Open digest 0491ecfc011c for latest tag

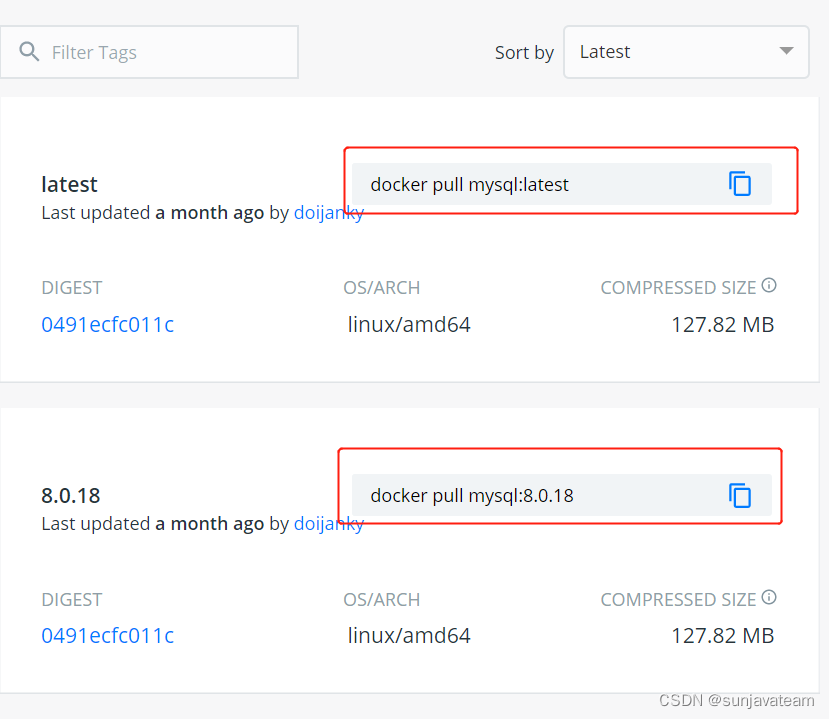click(107, 325)
